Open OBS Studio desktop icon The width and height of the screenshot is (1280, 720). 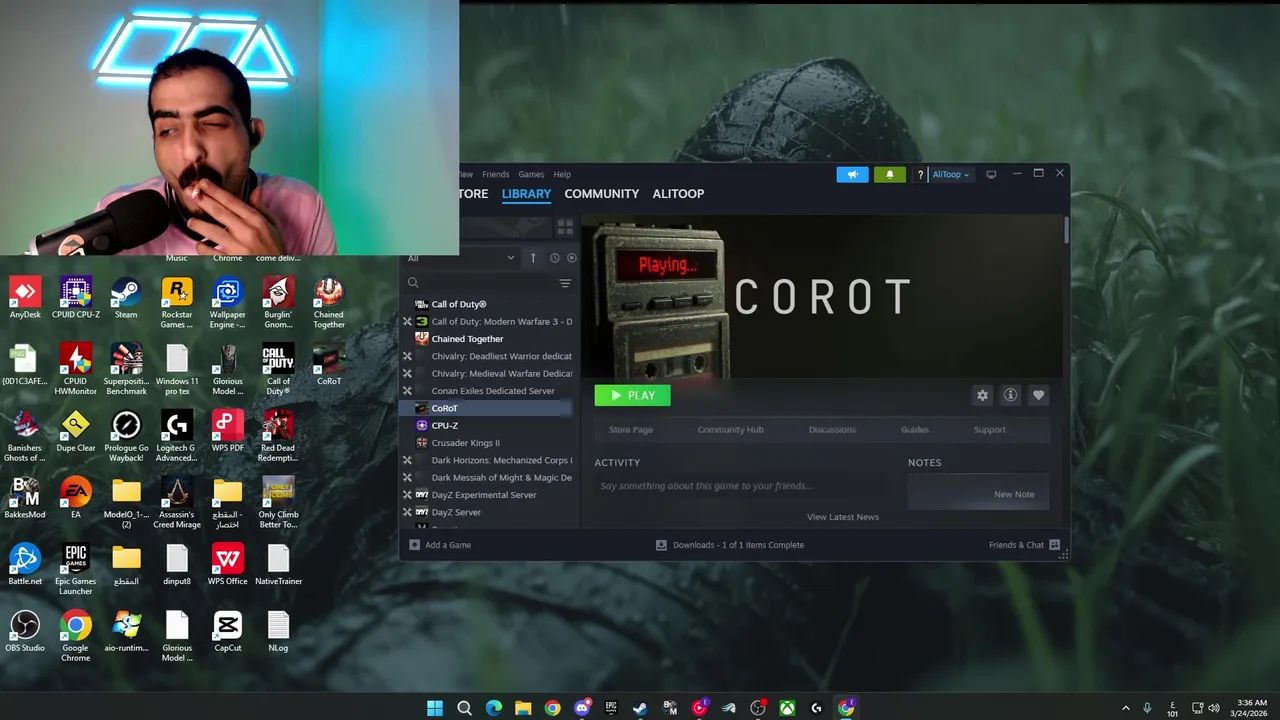(25, 632)
